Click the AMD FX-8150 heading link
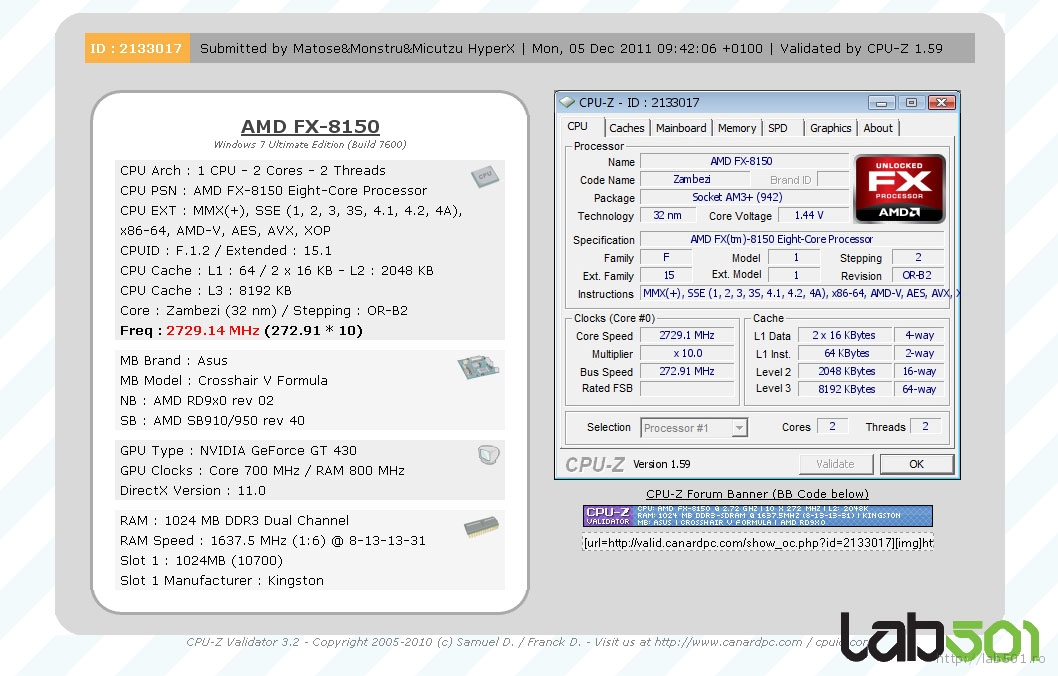1058x676 pixels. point(310,127)
